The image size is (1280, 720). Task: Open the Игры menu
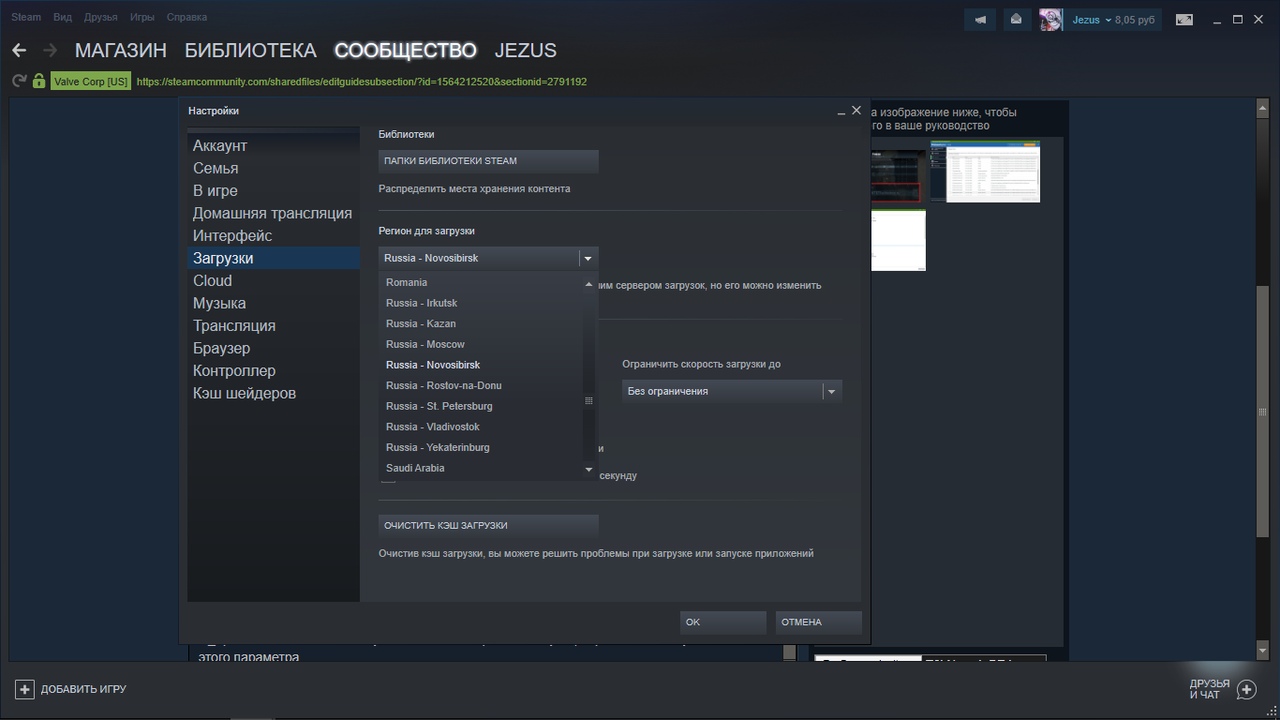142,17
